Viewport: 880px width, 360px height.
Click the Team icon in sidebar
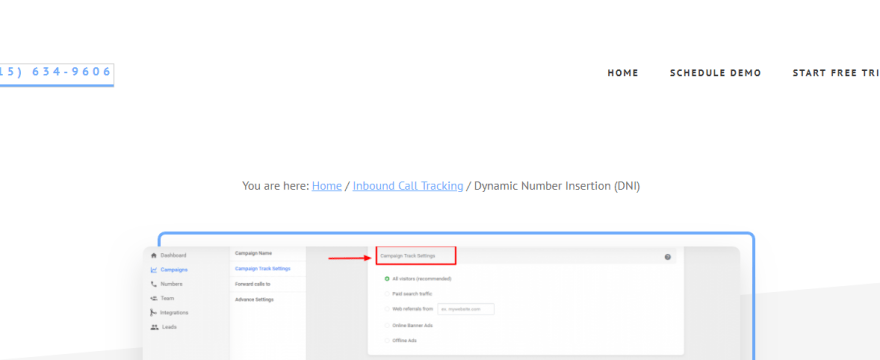154,298
